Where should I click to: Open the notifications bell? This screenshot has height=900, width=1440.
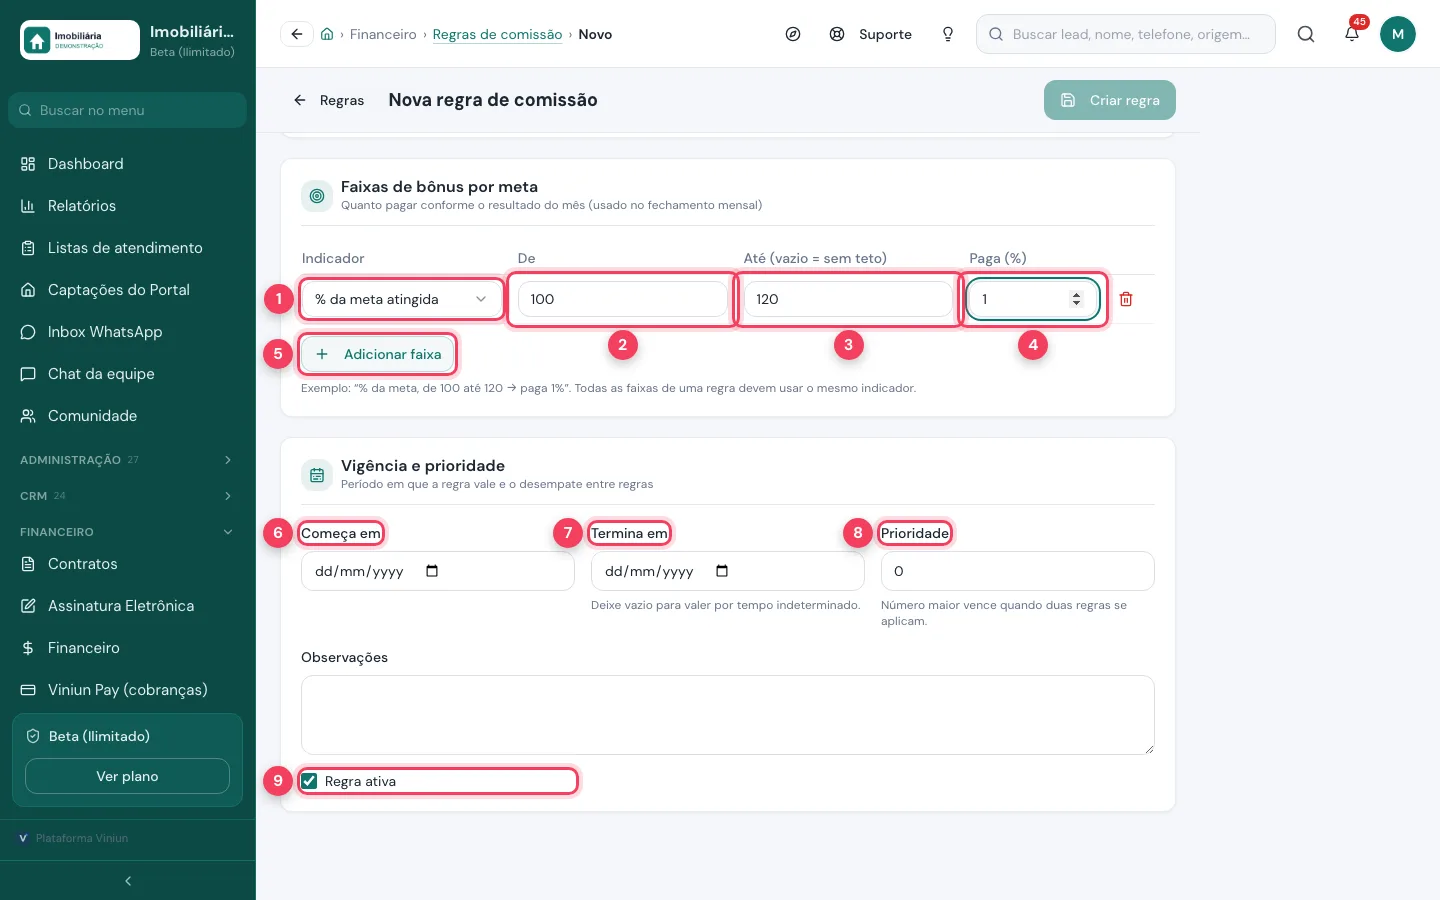pyautogui.click(x=1352, y=34)
